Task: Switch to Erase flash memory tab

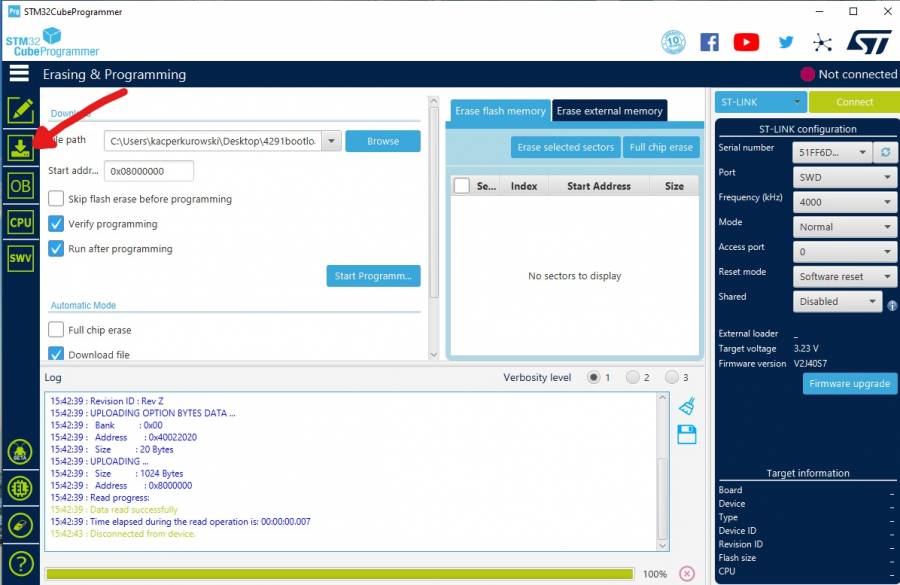Action: click(x=500, y=111)
